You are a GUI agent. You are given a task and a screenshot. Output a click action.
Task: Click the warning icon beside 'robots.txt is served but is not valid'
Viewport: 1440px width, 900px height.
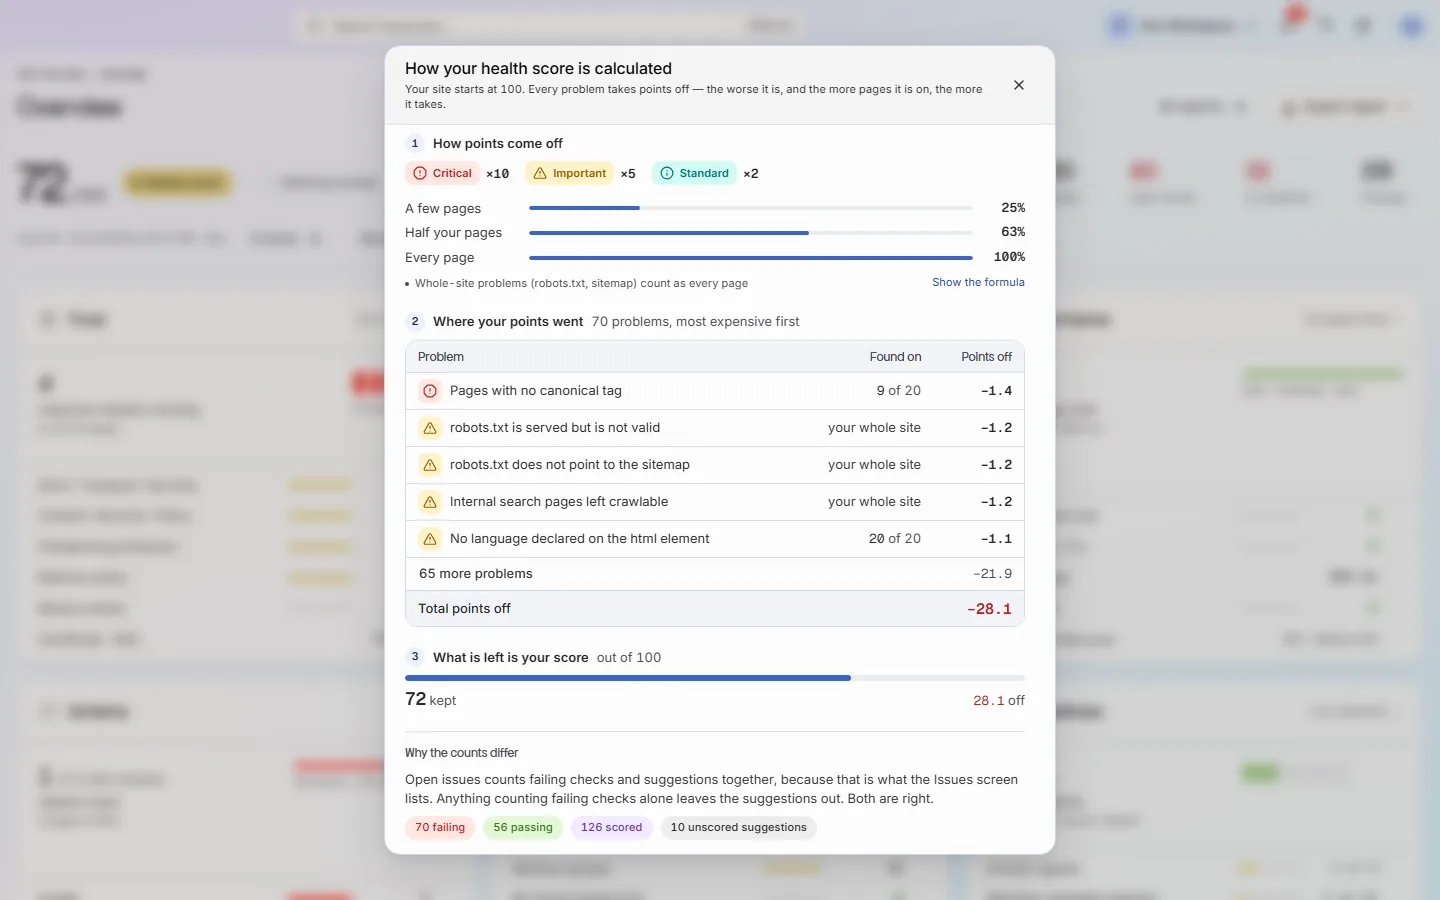(x=430, y=428)
